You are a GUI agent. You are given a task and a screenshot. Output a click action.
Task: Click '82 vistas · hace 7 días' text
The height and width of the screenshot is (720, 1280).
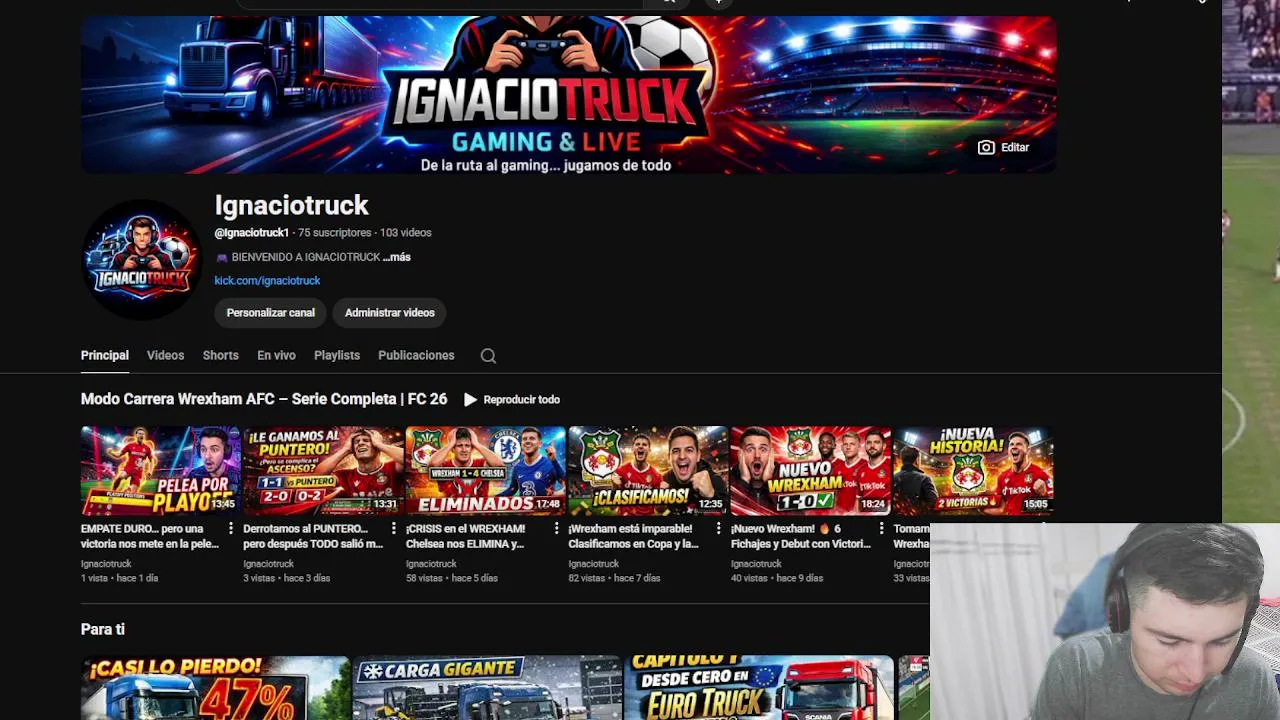click(614, 578)
